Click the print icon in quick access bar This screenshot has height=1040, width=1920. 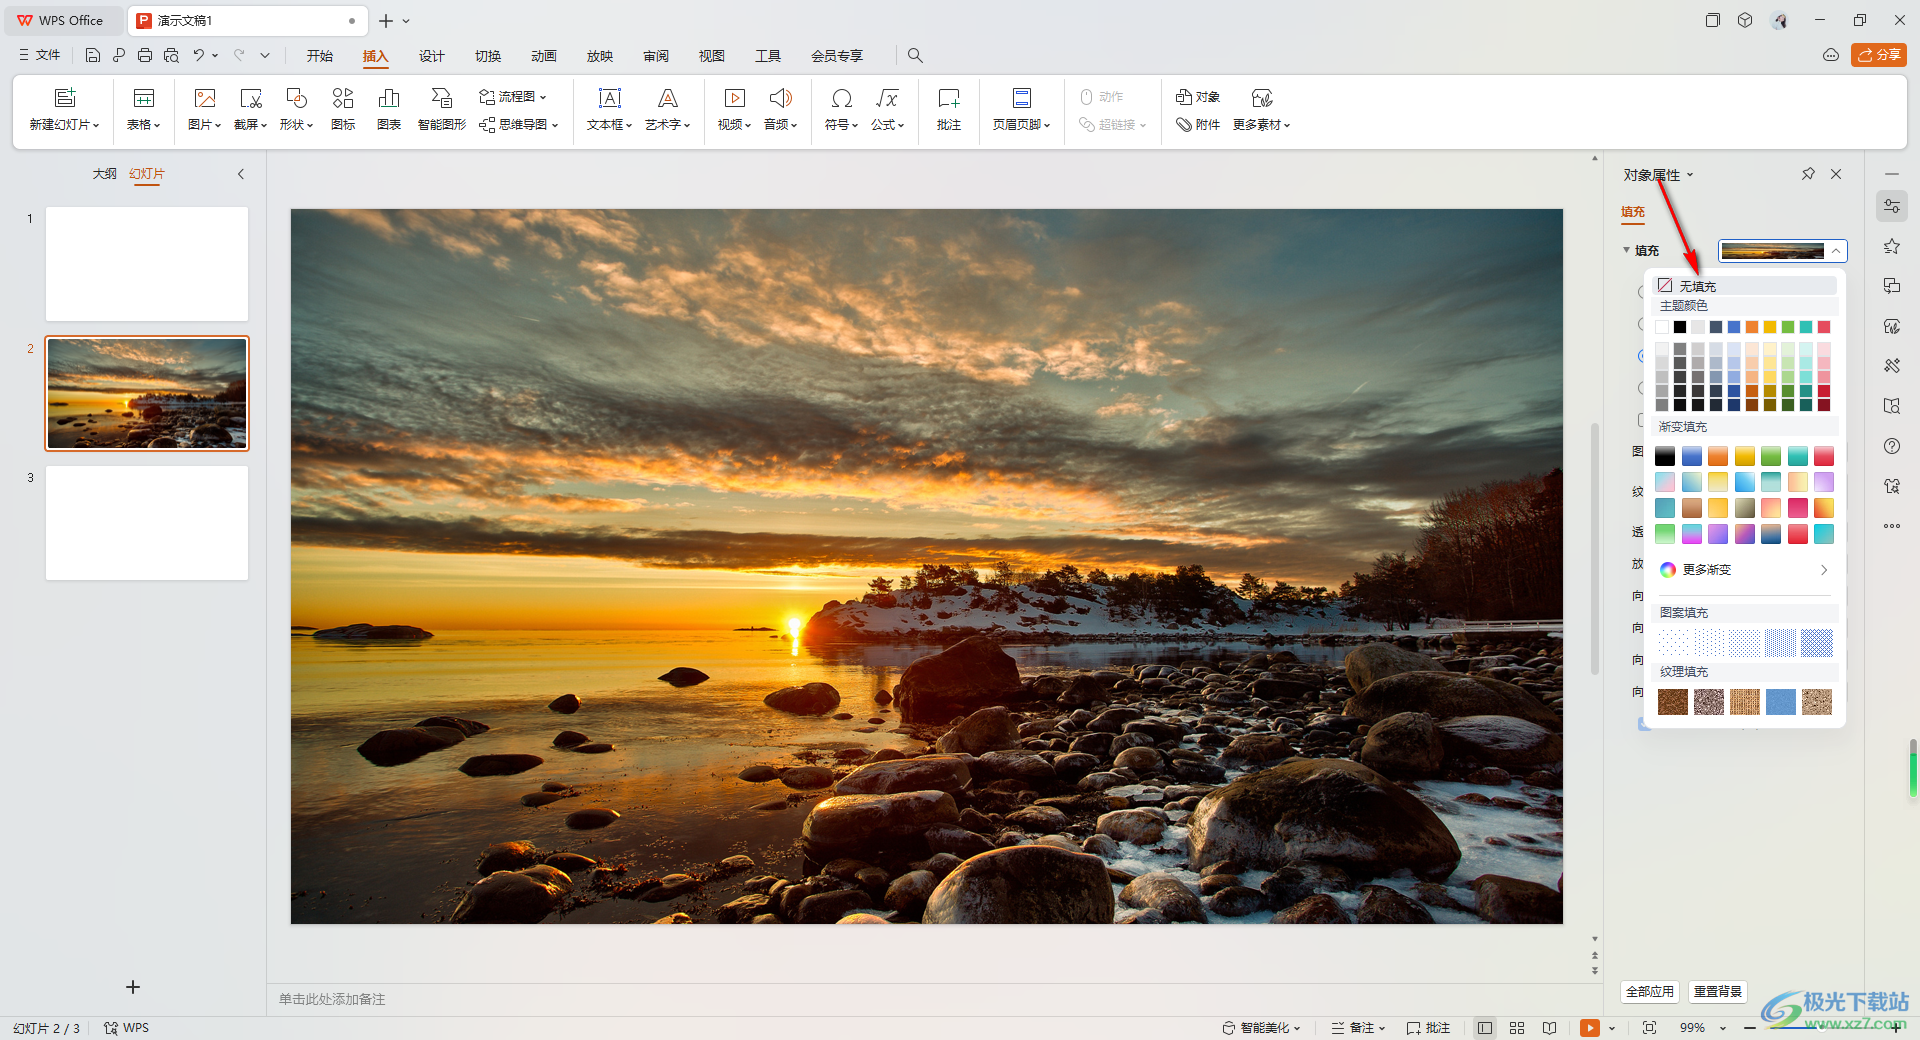coord(145,55)
